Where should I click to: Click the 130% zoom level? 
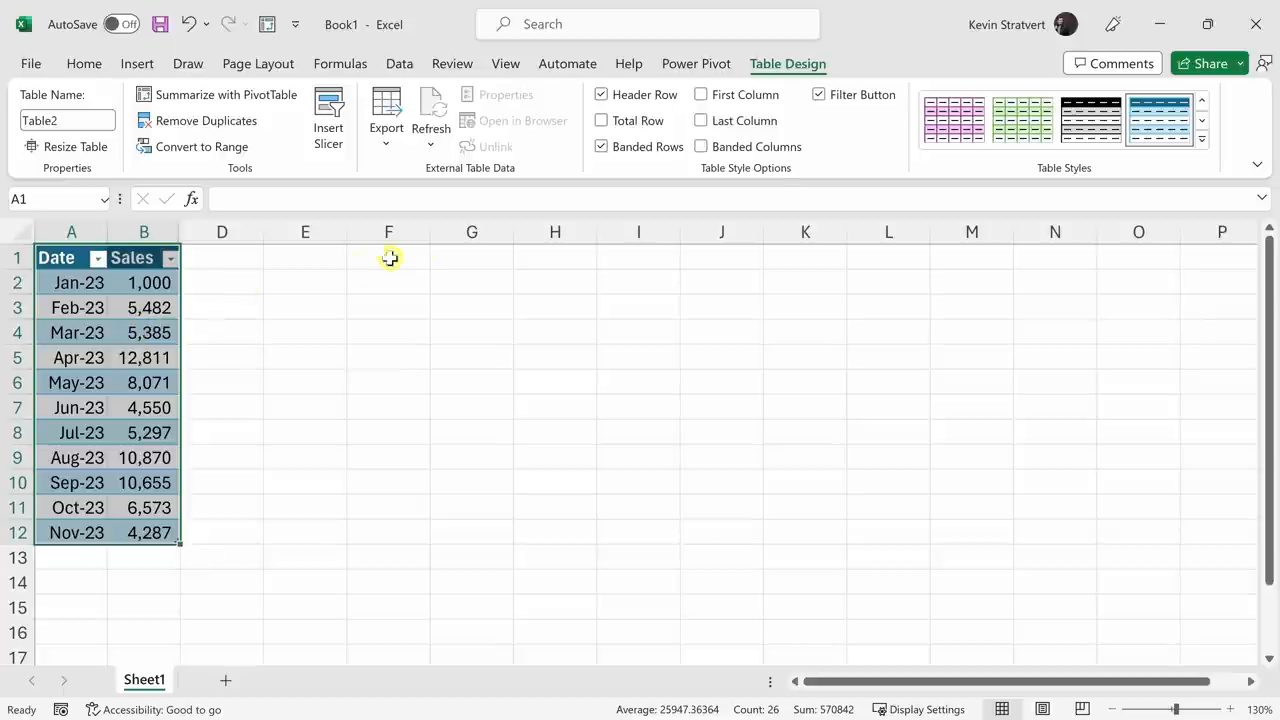pyautogui.click(x=1259, y=709)
